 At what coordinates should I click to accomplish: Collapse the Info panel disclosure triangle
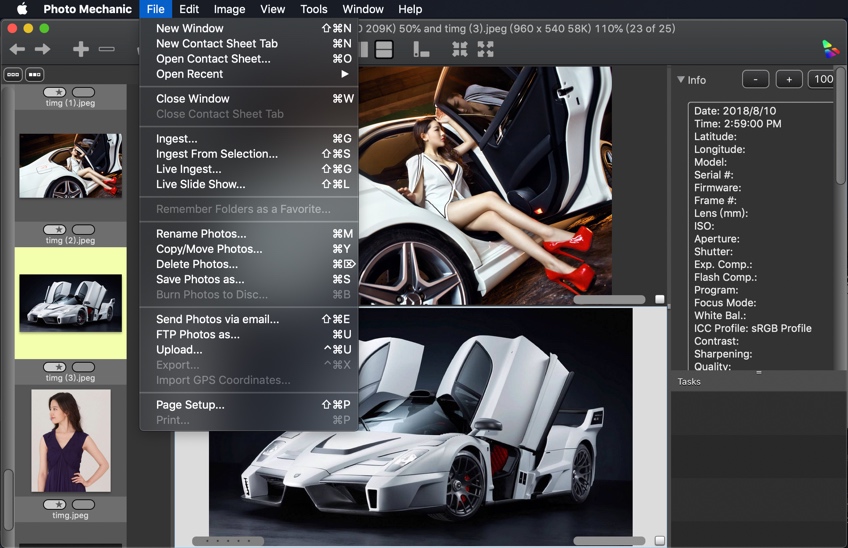point(681,80)
